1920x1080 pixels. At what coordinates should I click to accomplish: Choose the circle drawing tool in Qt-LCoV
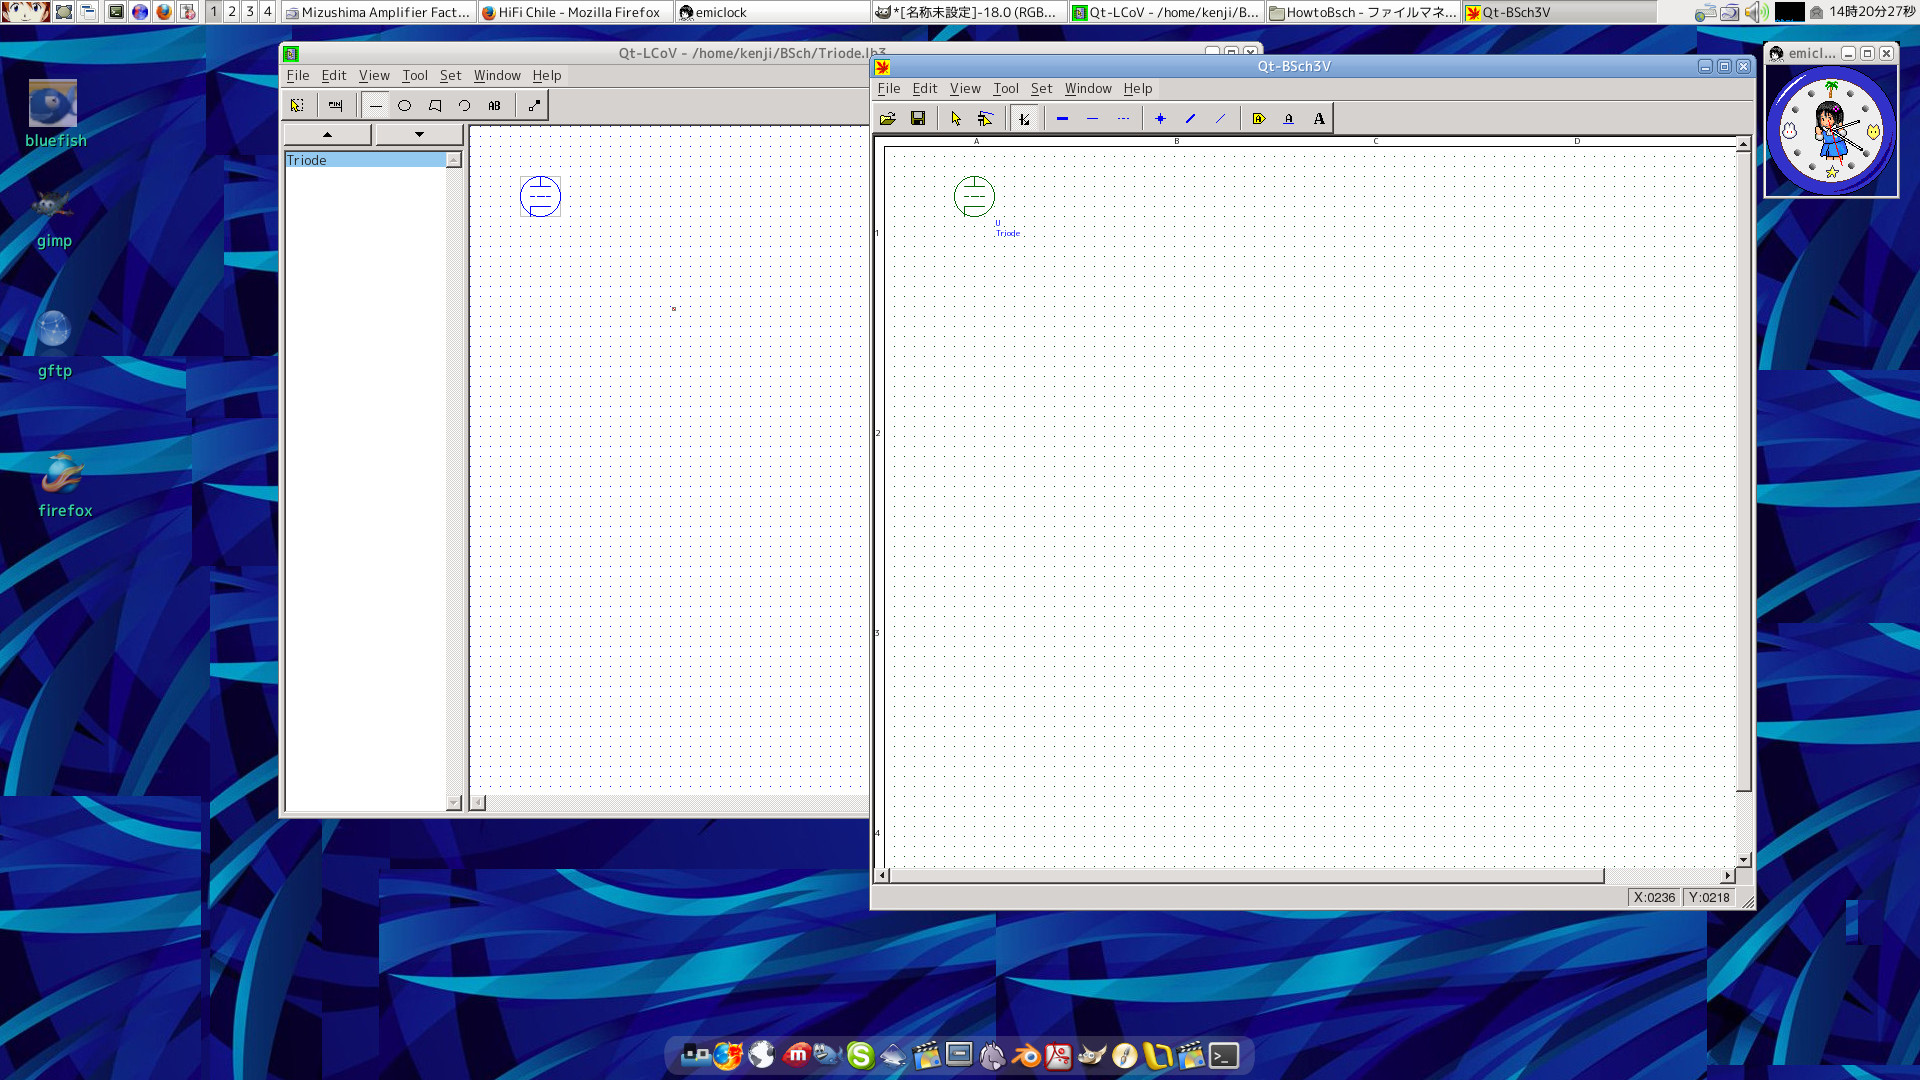click(405, 105)
